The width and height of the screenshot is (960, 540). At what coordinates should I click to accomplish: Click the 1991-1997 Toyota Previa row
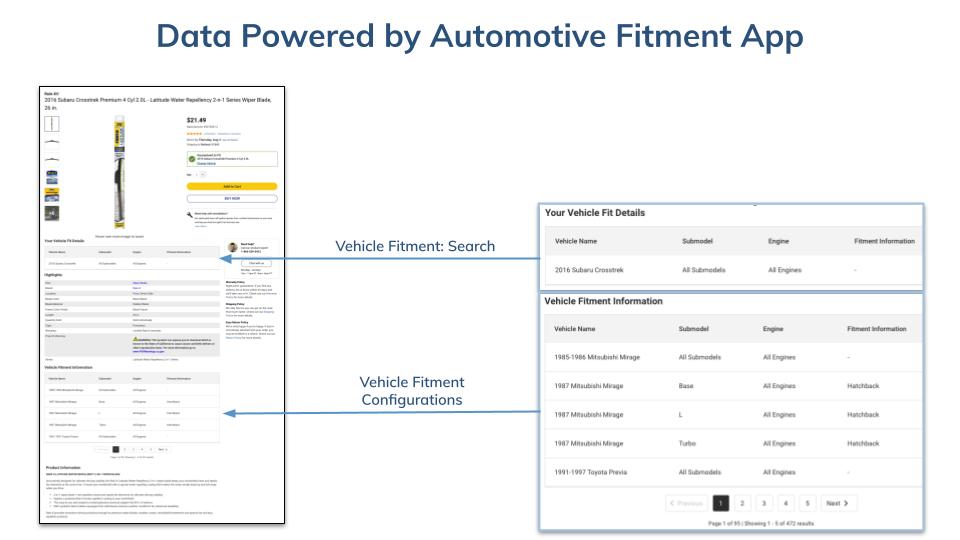point(730,471)
